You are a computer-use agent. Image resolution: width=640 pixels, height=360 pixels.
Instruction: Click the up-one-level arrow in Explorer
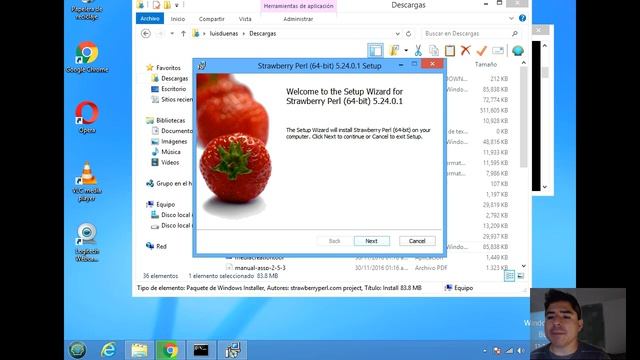pyautogui.click(x=184, y=33)
